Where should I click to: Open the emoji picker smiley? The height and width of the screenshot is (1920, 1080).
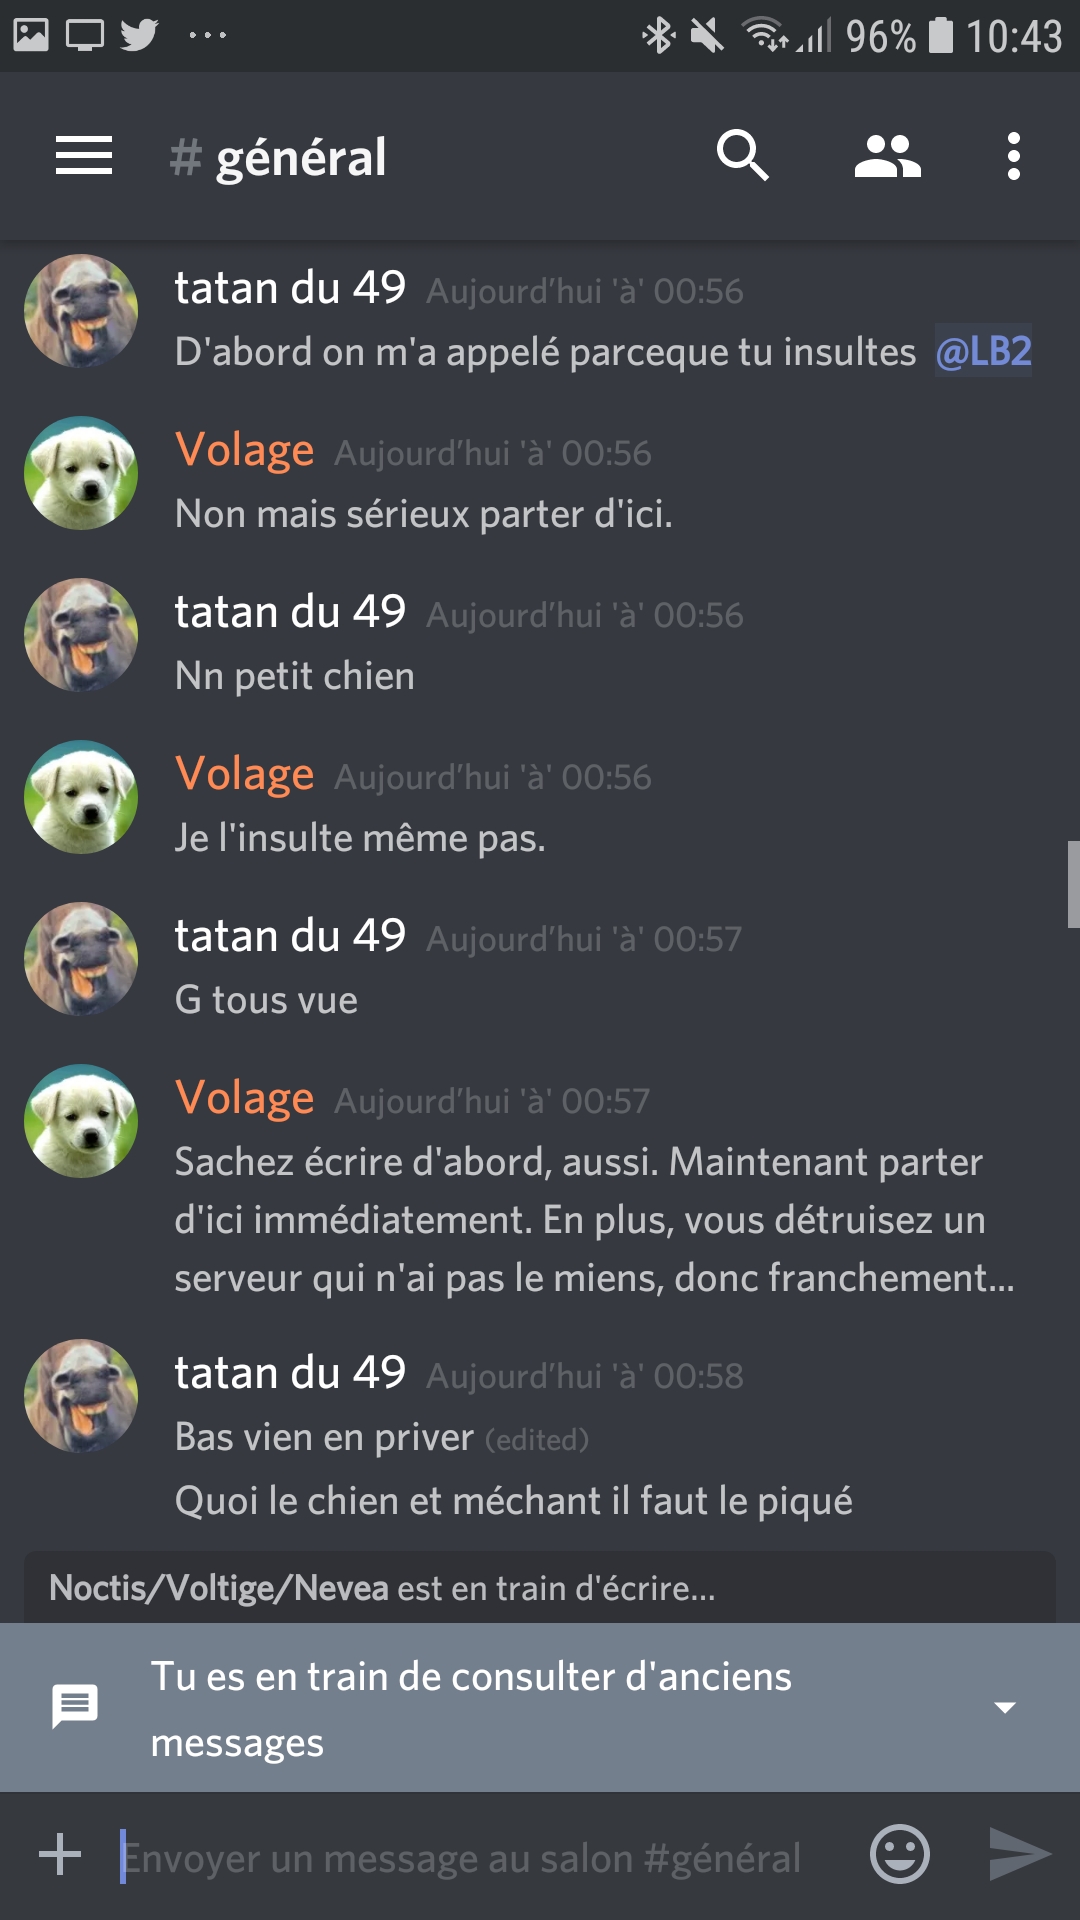tap(900, 1855)
